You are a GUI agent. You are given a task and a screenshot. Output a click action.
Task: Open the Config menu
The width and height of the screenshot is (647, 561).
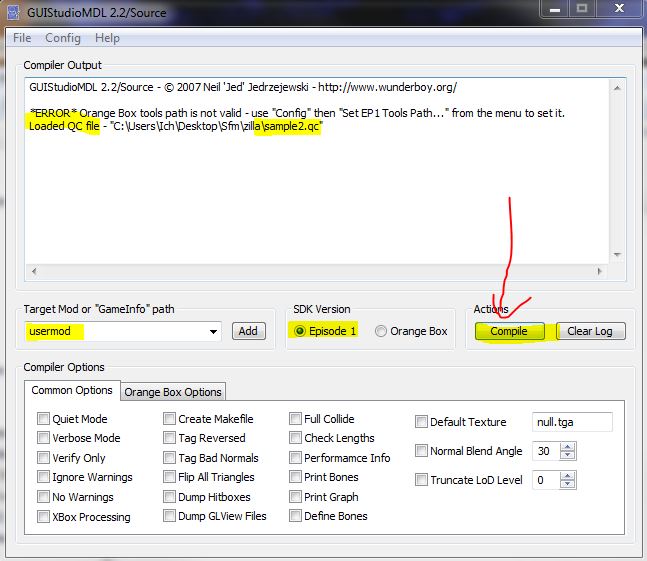coord(63,38)
